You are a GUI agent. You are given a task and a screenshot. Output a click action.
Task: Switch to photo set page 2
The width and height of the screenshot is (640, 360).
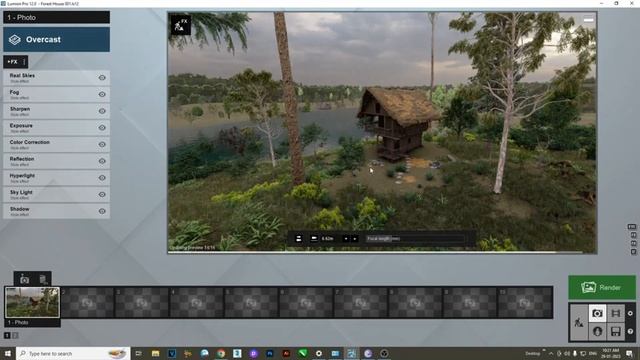[x=16, y=335]
